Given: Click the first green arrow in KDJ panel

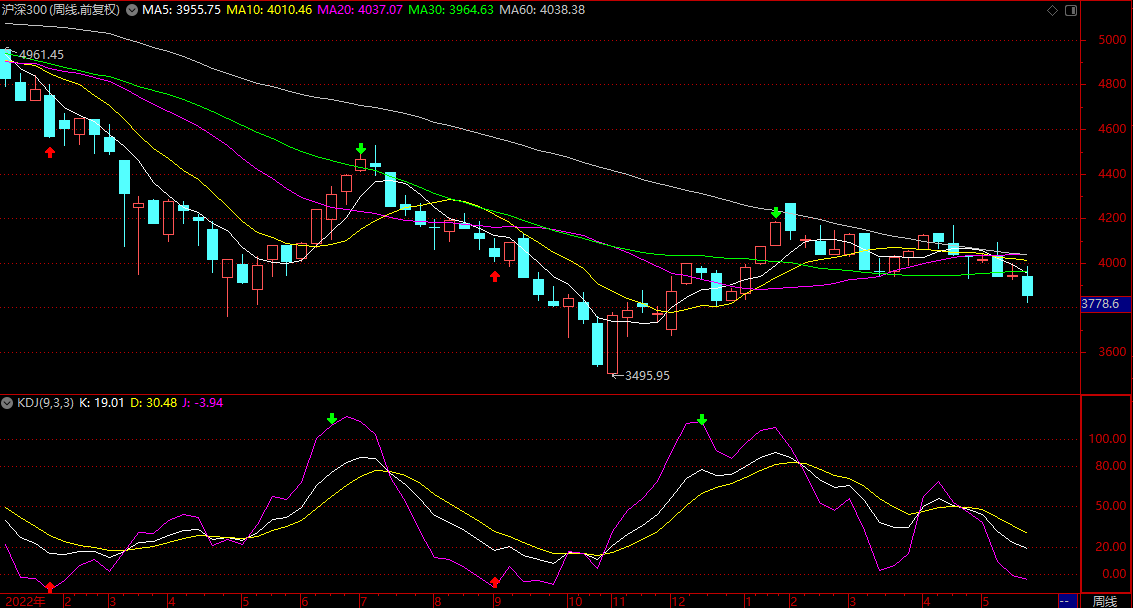Looking at the screenshot, I should tap(332, 419).
